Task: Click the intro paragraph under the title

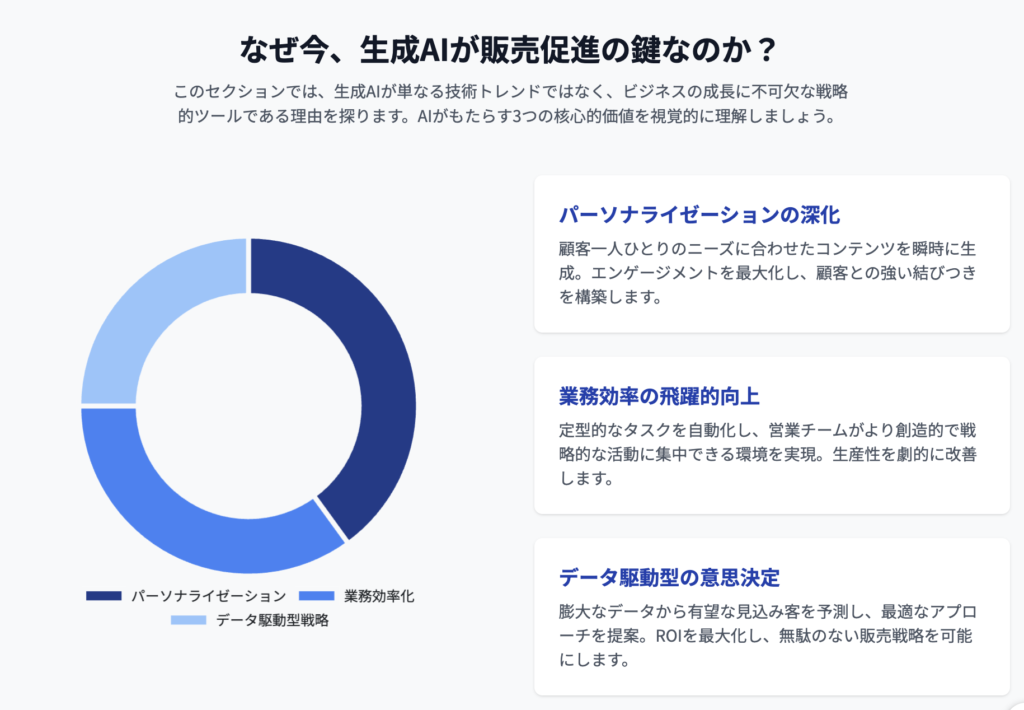Action: [511, 103]
